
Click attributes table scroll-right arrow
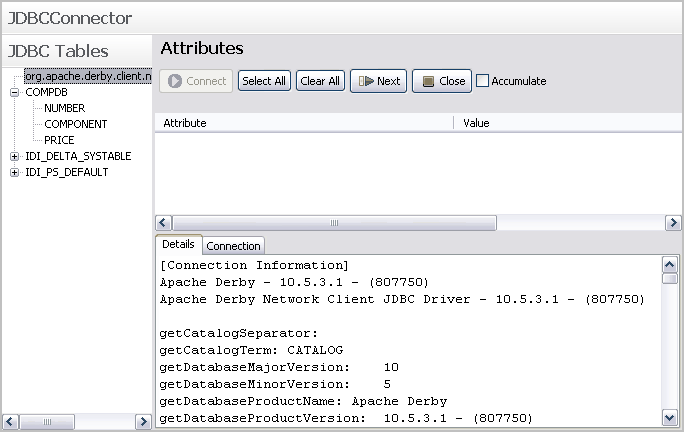(x=673, y=223)
